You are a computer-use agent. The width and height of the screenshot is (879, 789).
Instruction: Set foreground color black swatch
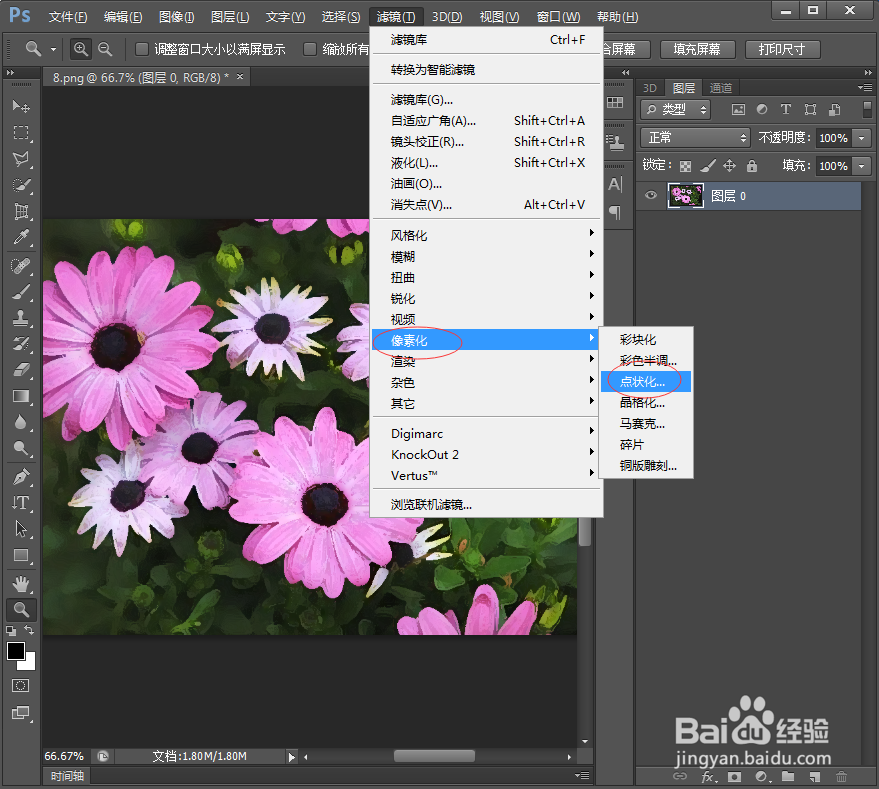(15, 650)
